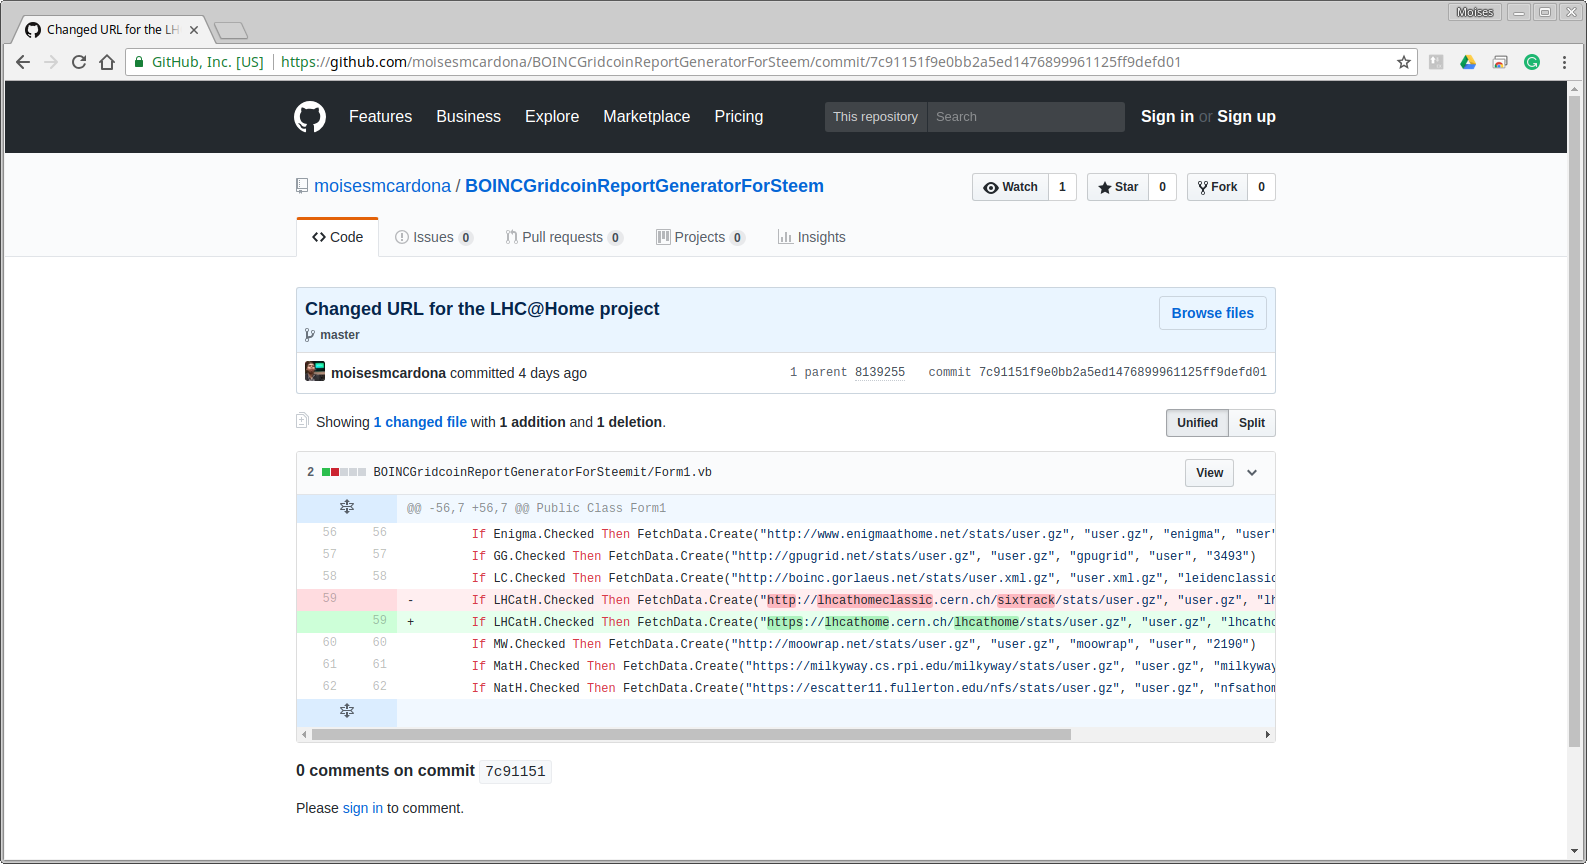The height and width of the screenshot is (864, 1587).
Task: Click the browser address bar URL
Action: coord(730,62)
